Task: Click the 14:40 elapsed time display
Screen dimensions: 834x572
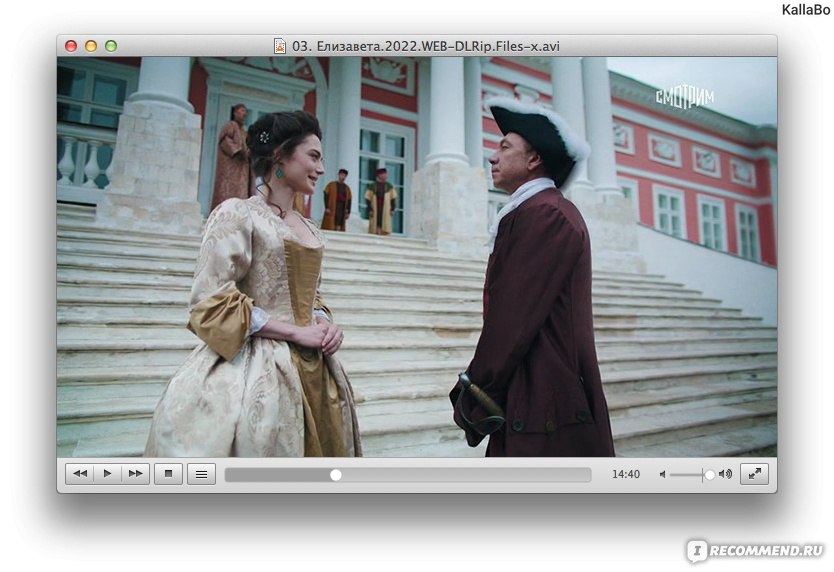Action: [x=626, y=474]
